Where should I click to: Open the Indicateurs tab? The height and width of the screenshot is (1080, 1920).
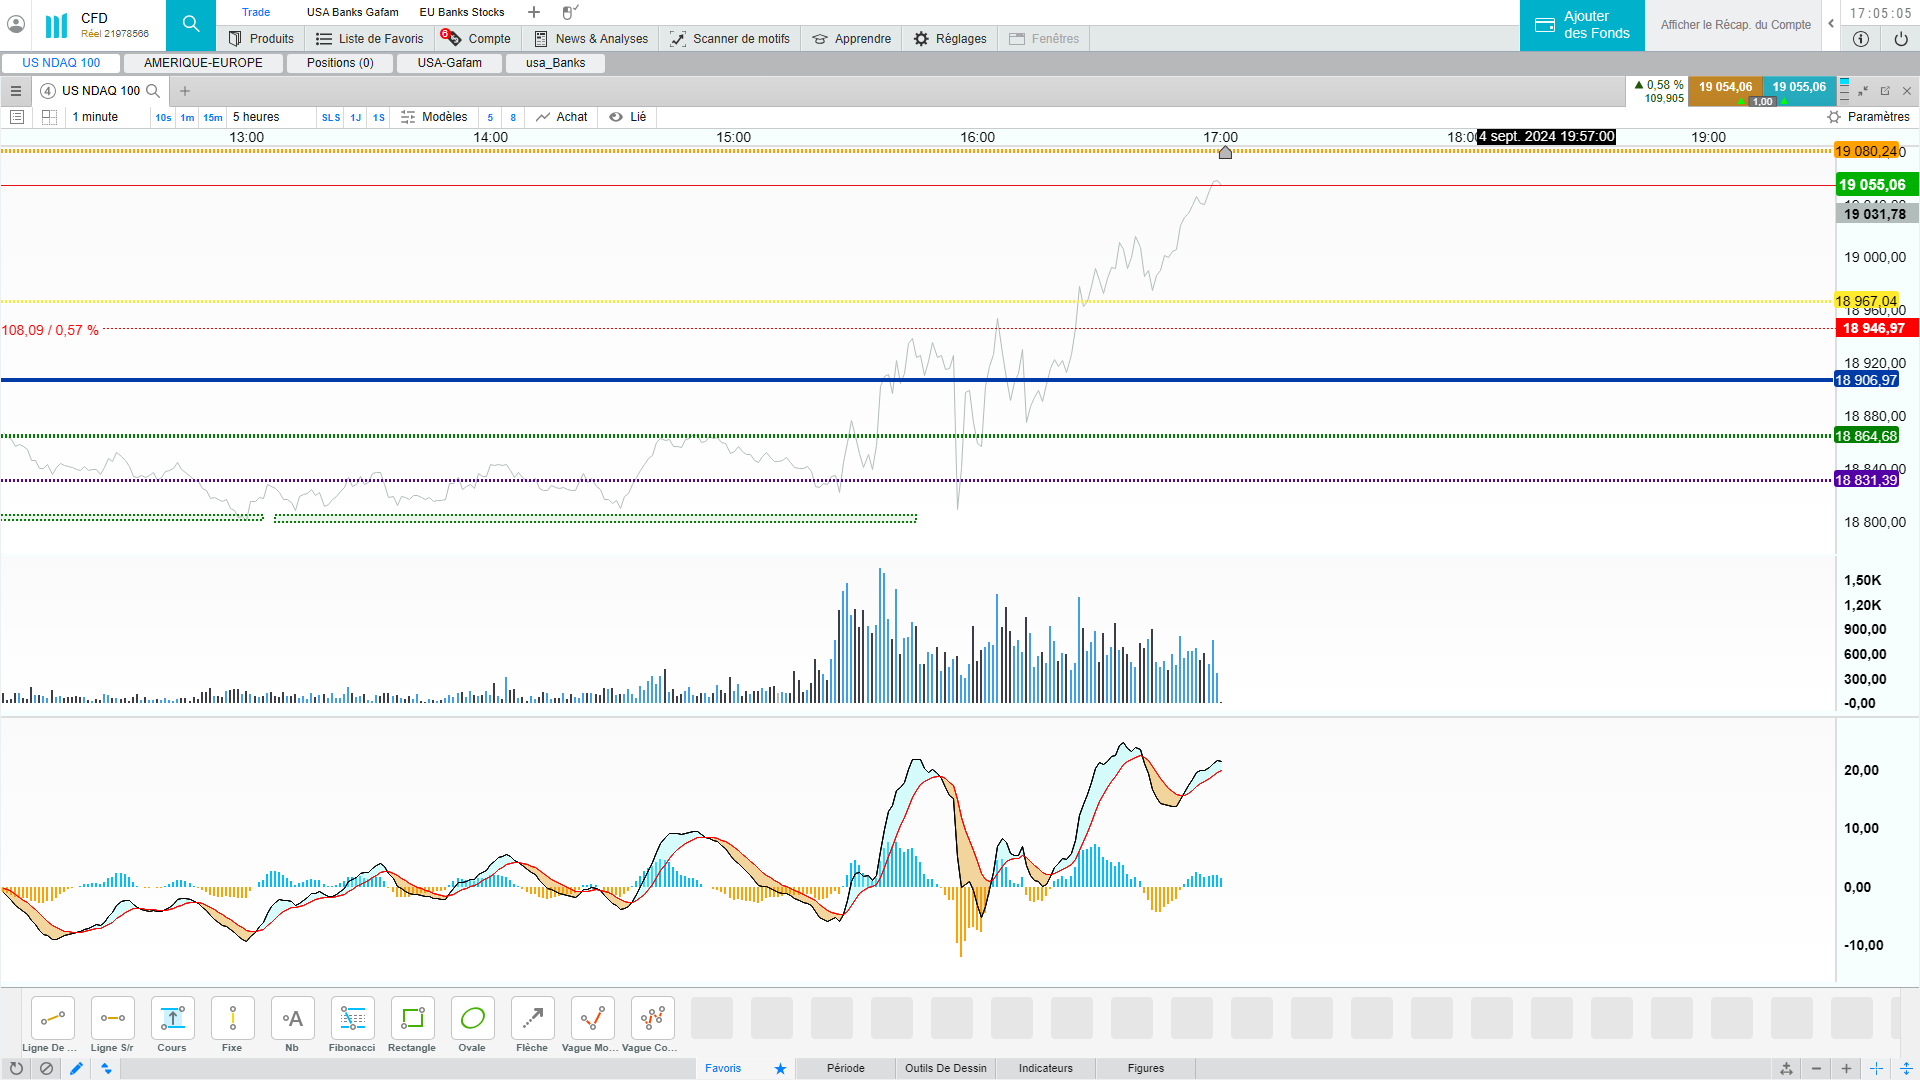click(1045, 1068)
